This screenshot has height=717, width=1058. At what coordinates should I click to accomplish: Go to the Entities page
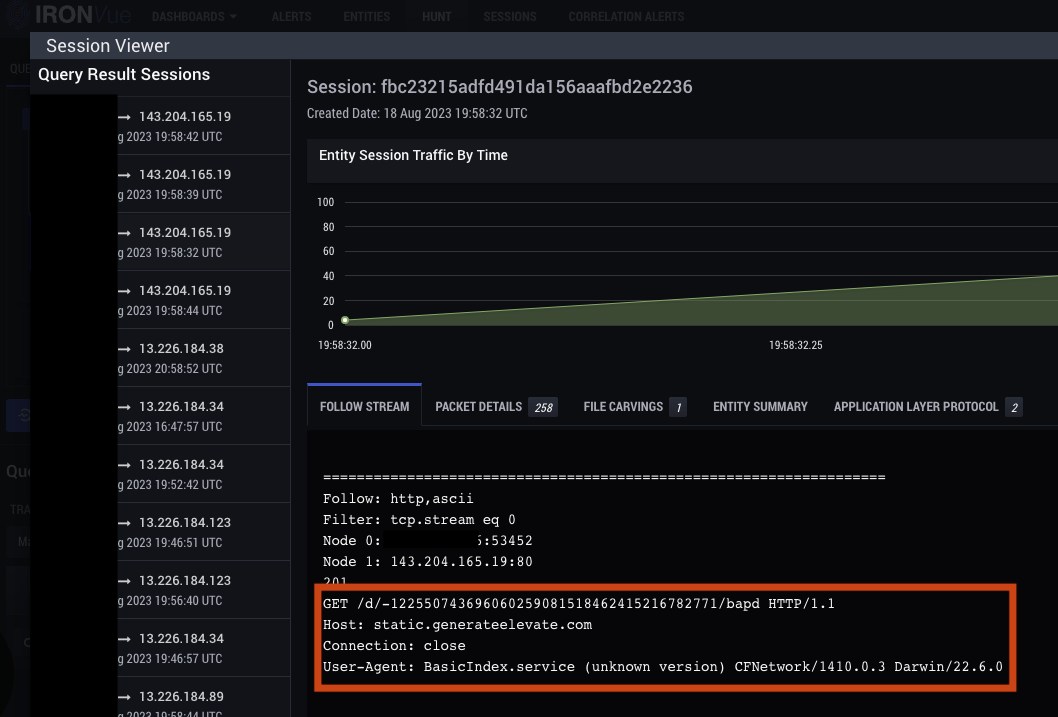click(366, 16)
